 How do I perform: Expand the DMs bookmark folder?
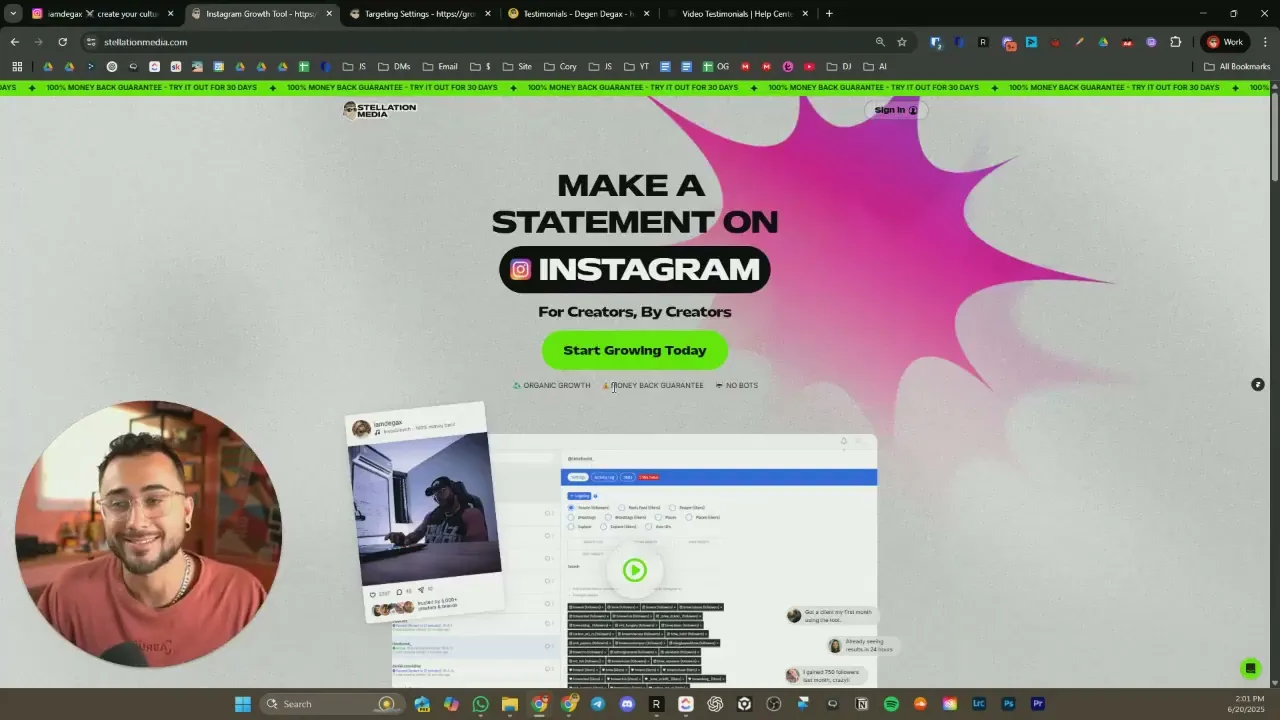[394, 67]
